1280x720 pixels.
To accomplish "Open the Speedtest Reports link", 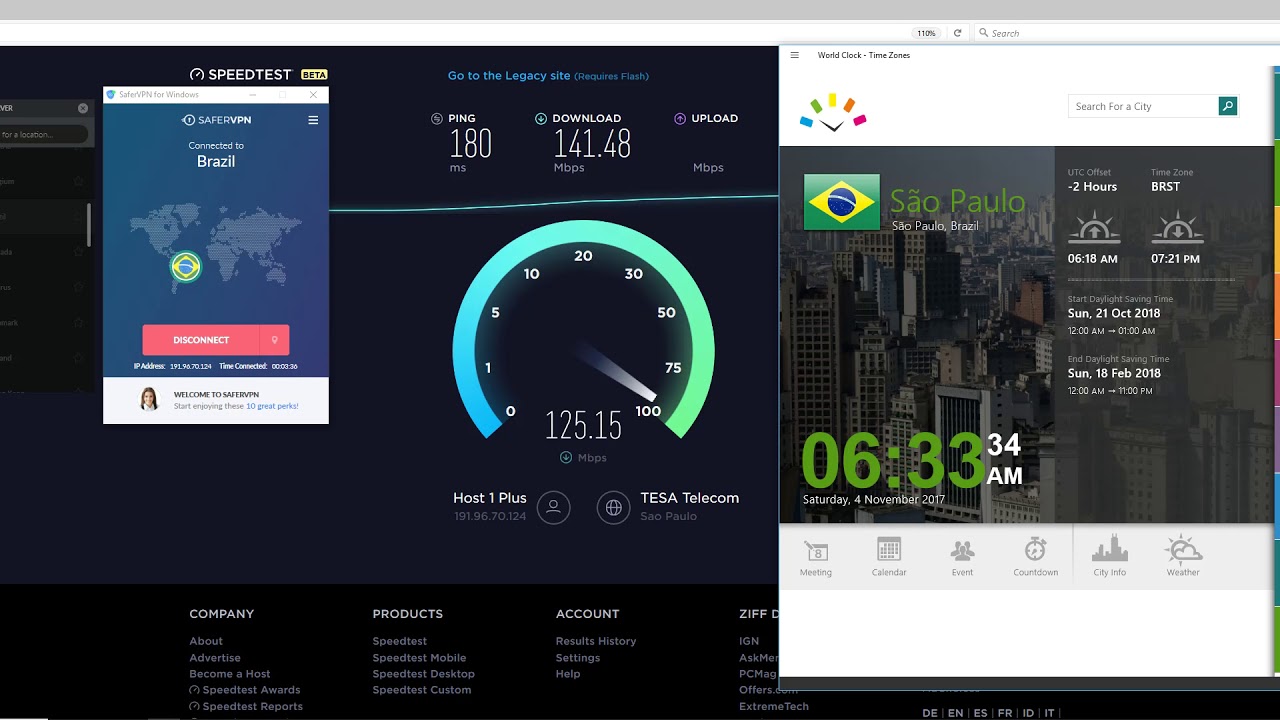I will (246, 707).
